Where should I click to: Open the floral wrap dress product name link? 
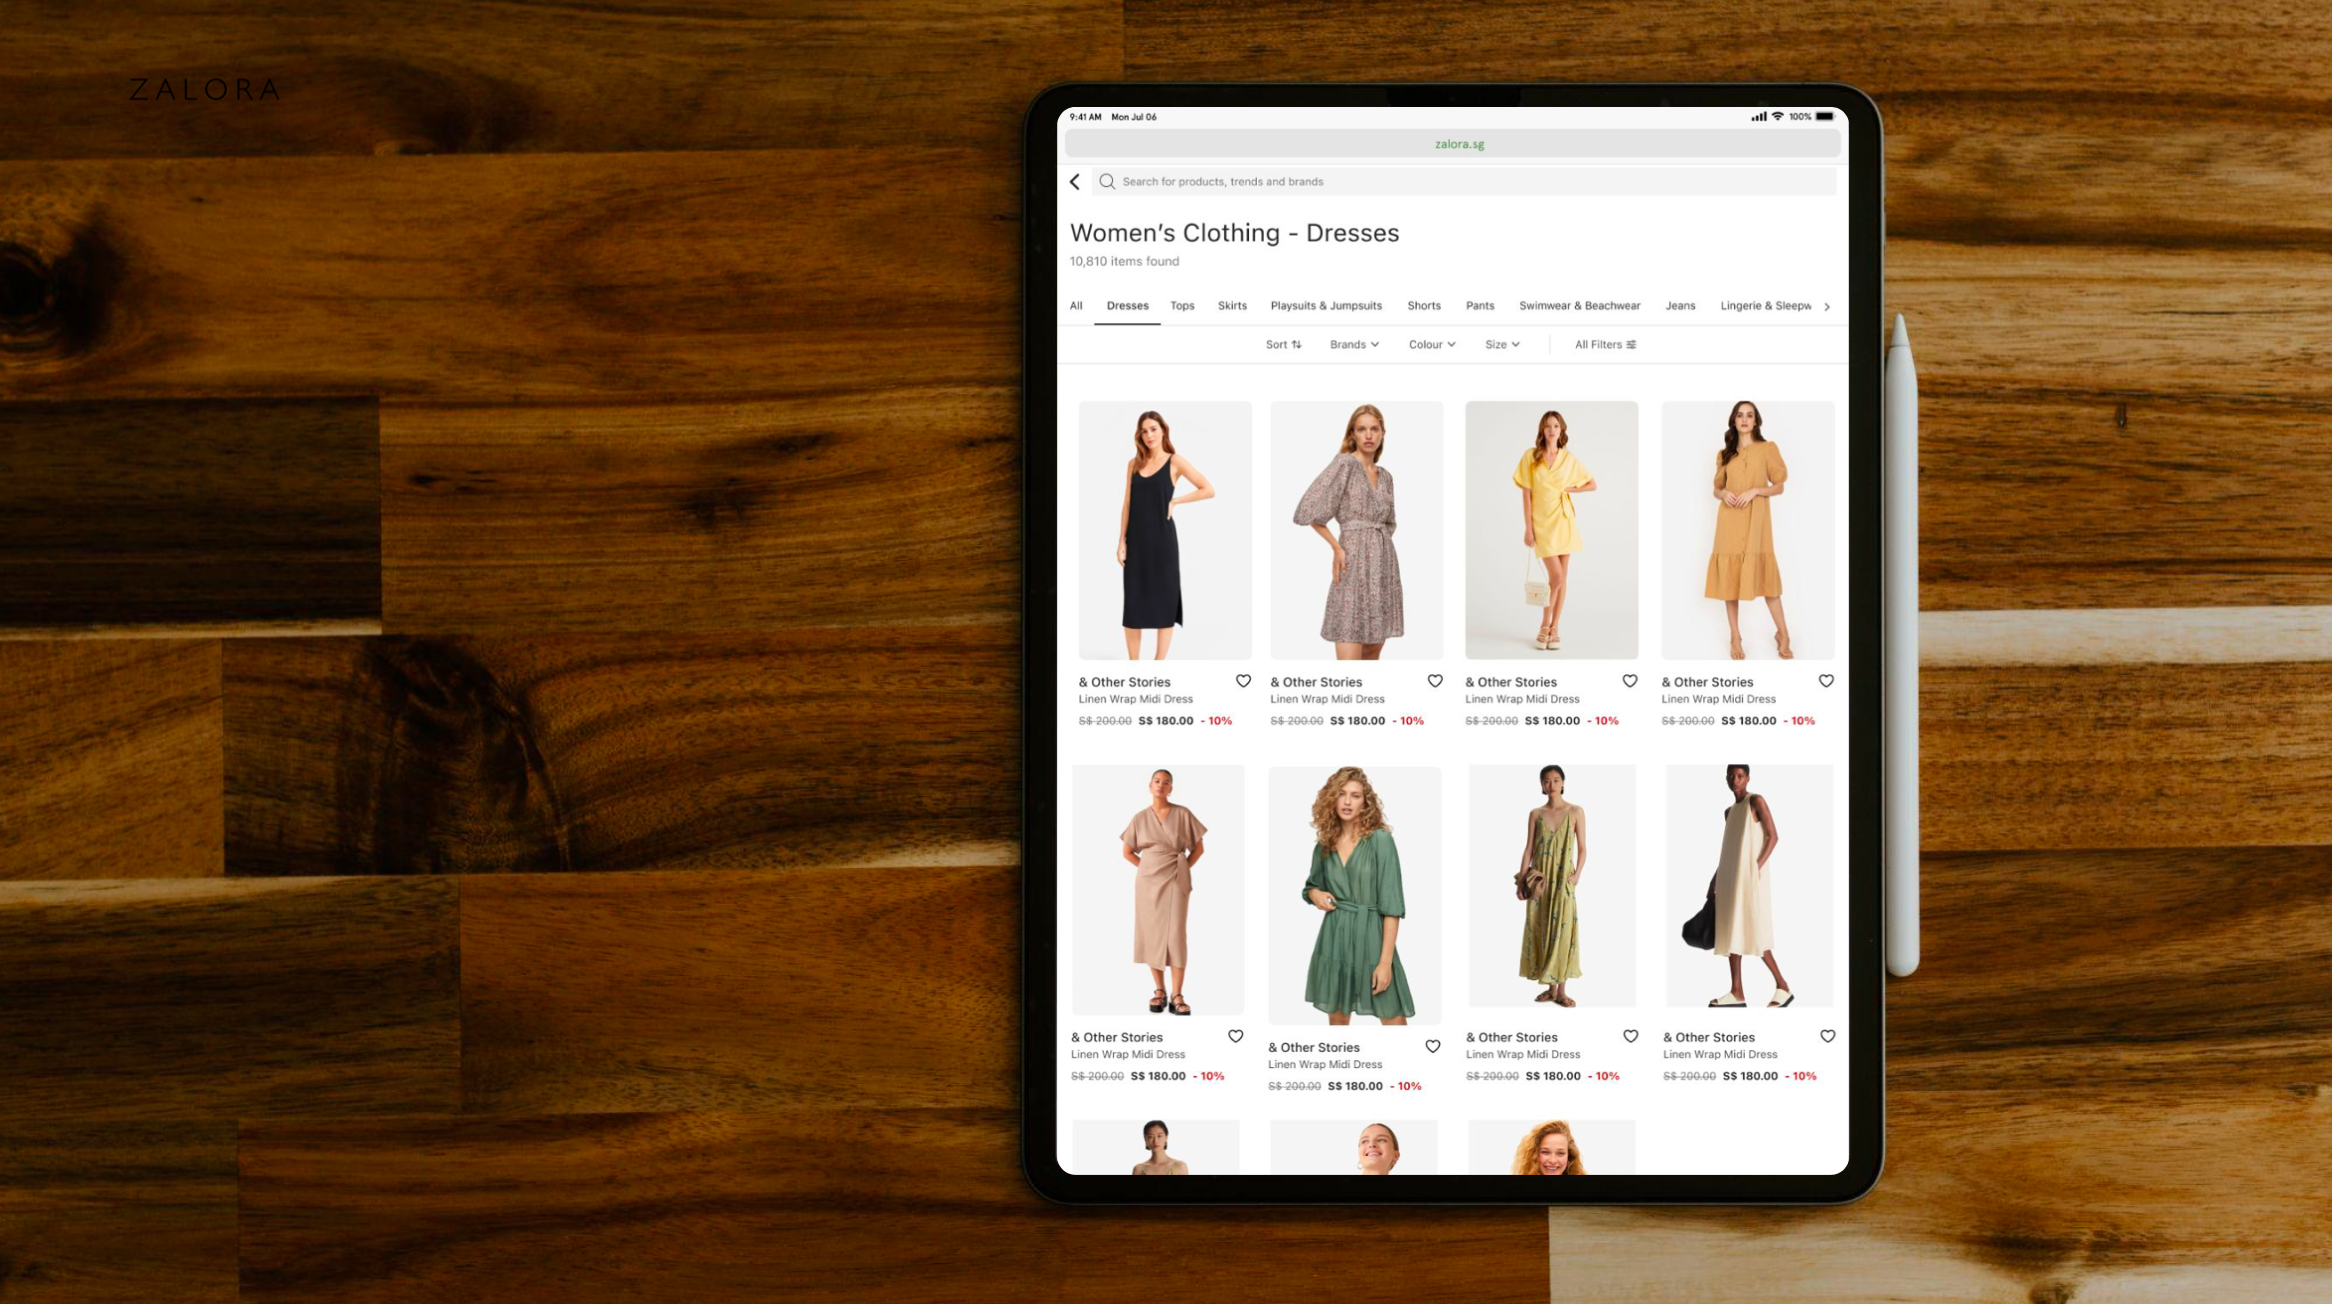[x=1327, y=699]
